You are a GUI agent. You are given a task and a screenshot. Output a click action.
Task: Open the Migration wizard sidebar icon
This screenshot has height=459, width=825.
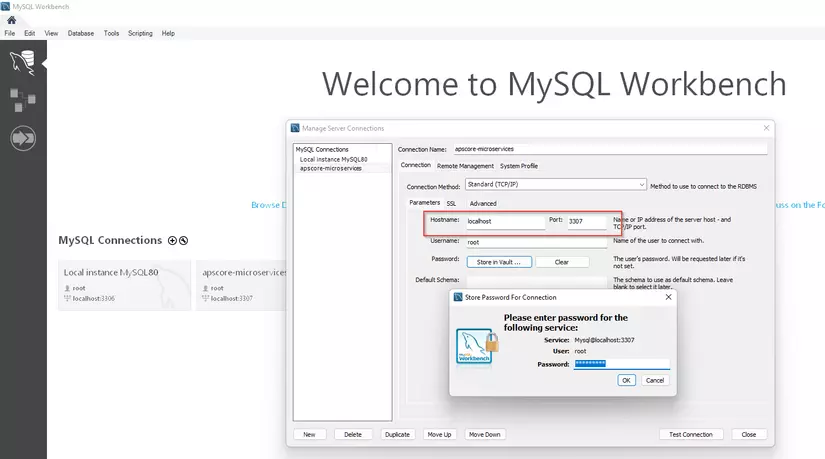tap(23, 138)
